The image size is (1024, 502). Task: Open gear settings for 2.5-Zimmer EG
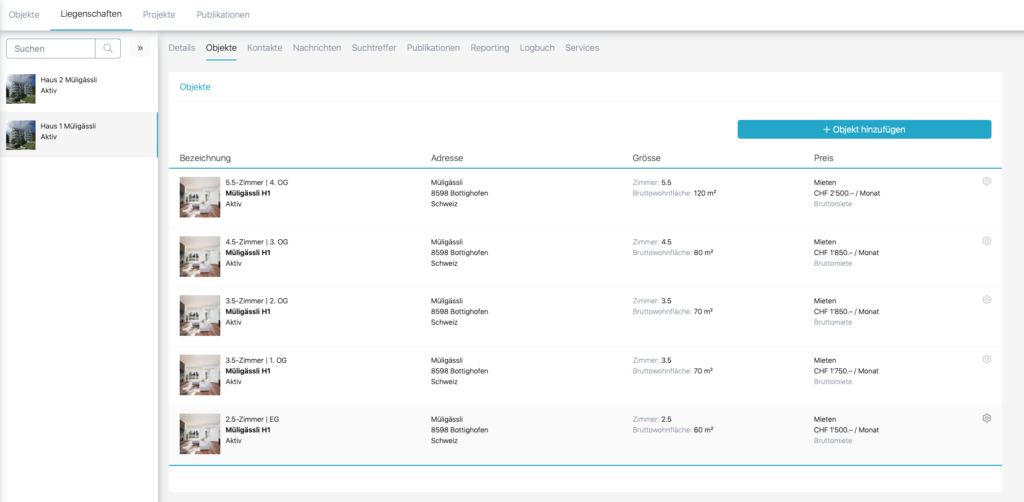tap(986, 418)
